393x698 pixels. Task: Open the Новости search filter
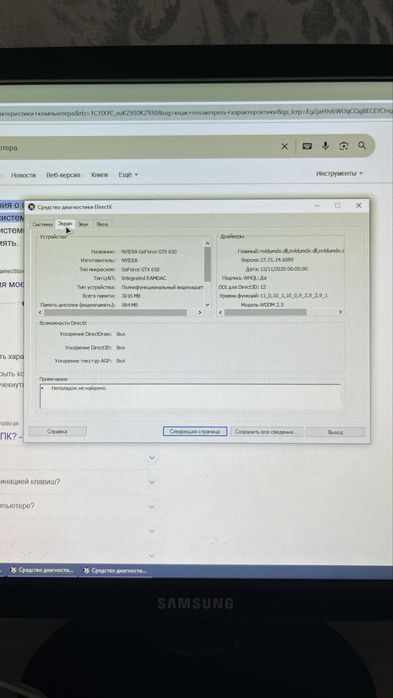[24, 175]
